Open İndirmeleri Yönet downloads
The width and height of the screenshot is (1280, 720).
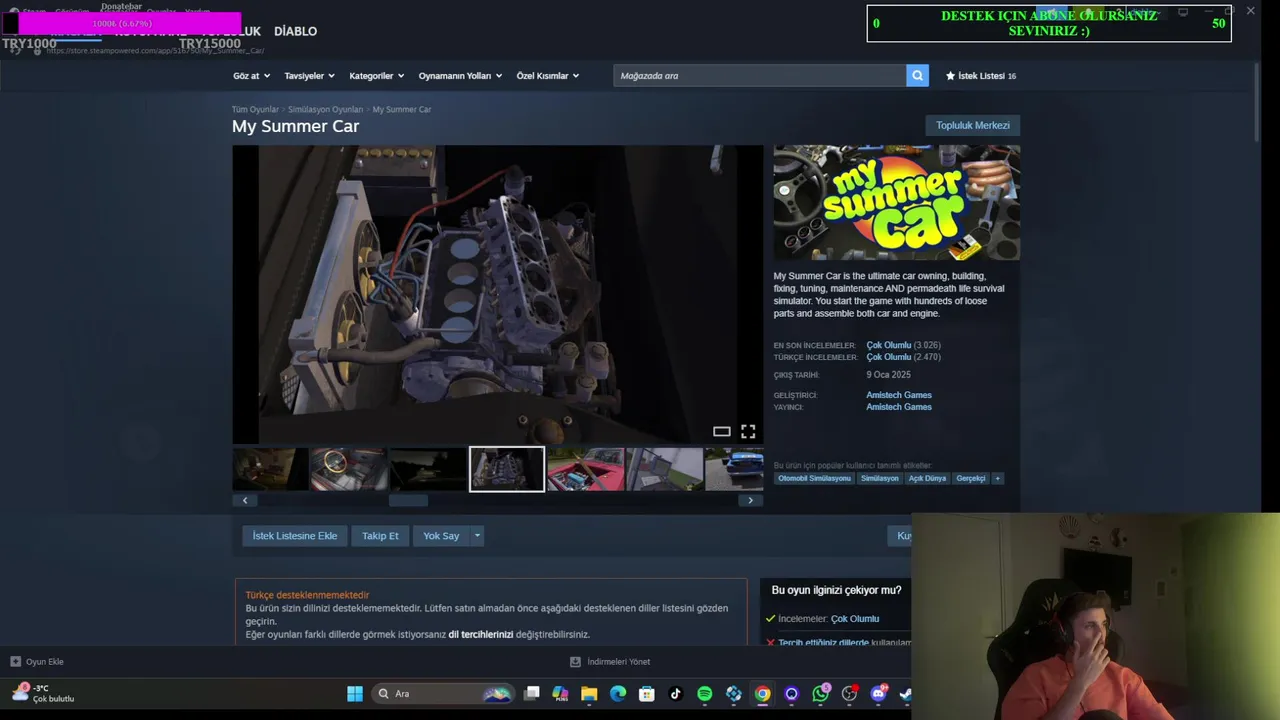point(610,662)
